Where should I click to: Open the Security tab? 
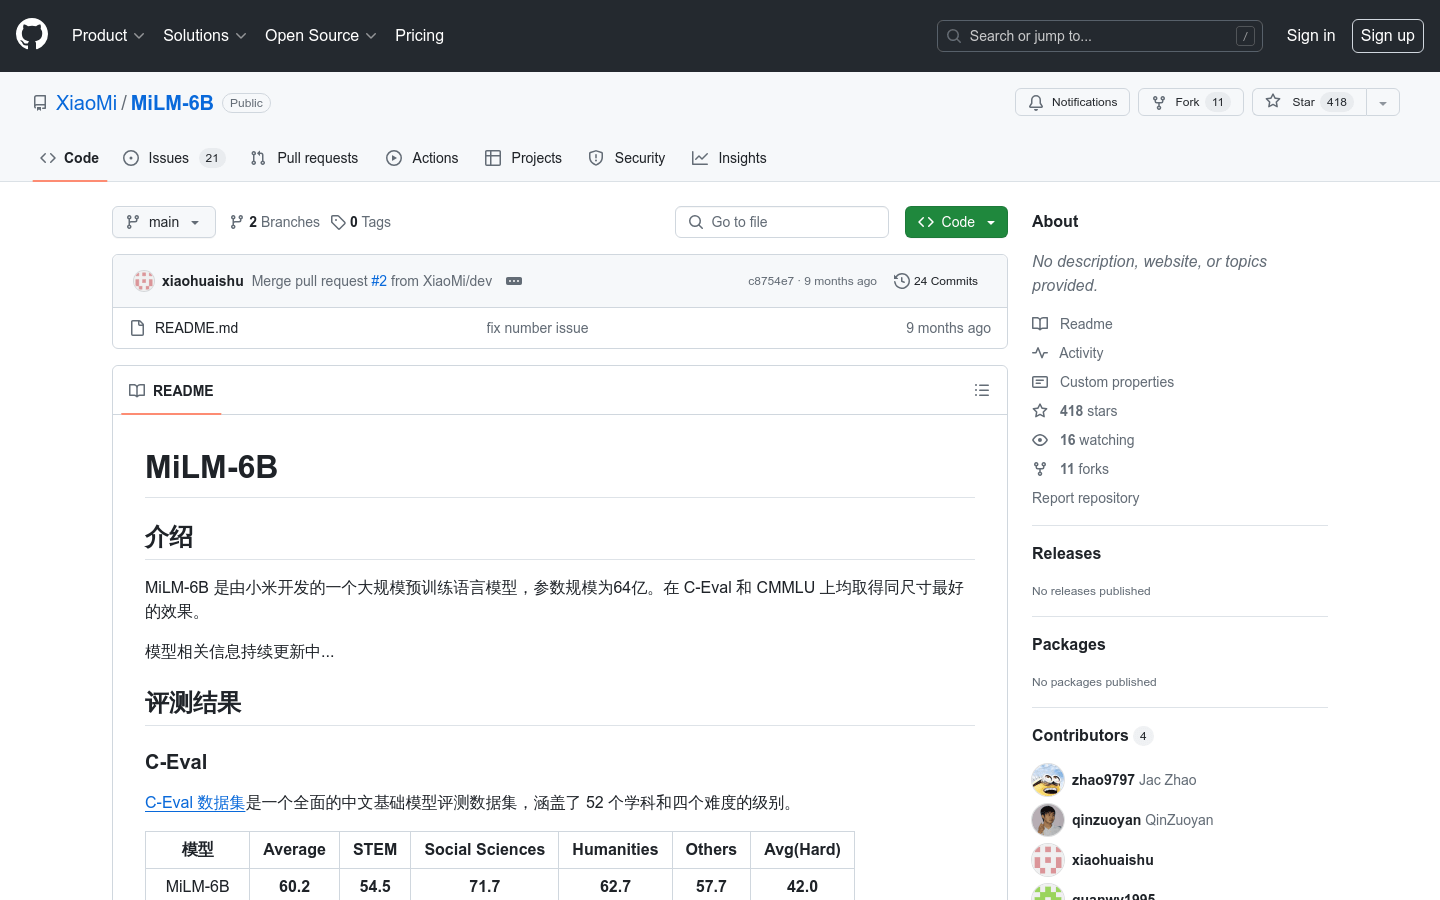coord(627,158)
